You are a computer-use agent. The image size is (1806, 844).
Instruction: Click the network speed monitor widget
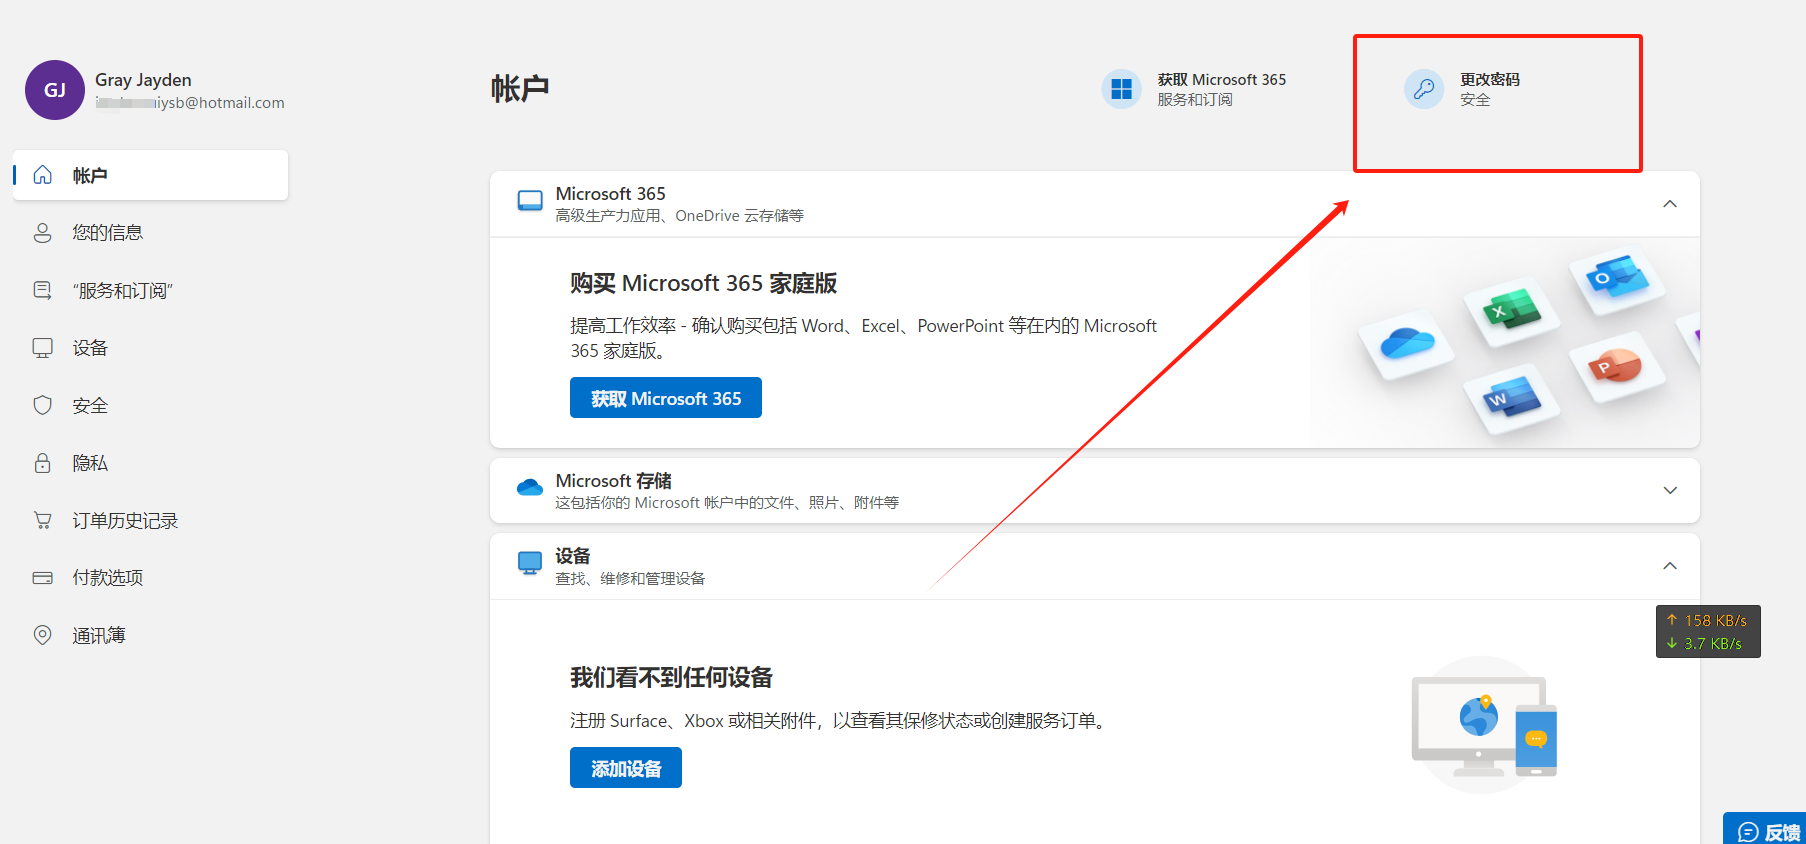coord(1708,632)
